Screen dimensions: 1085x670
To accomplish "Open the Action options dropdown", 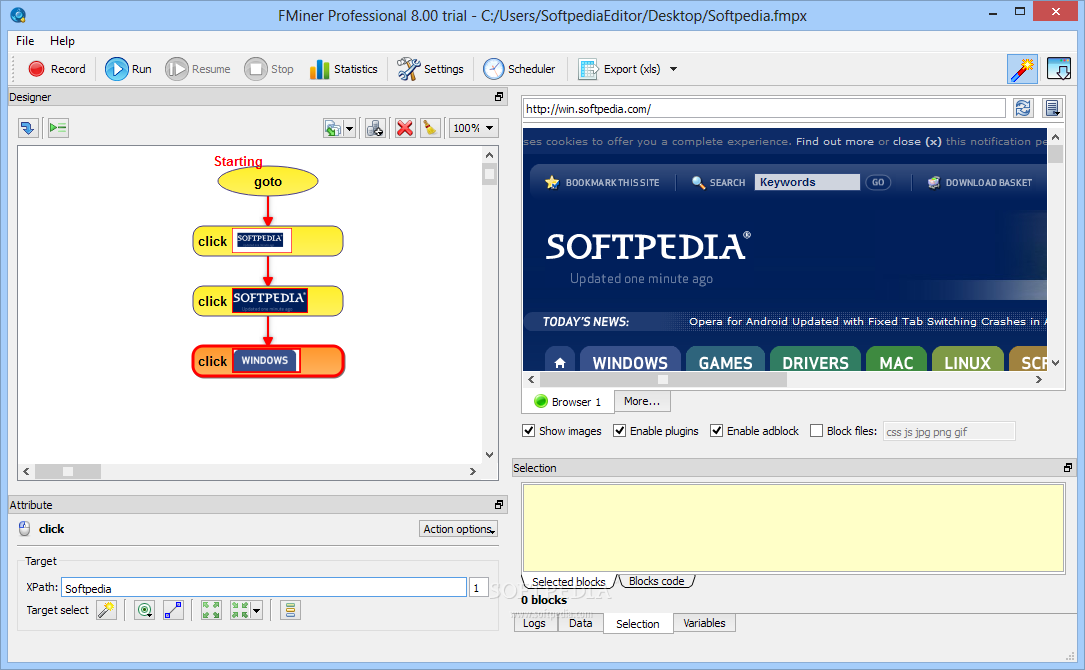I will click(458, 529).
